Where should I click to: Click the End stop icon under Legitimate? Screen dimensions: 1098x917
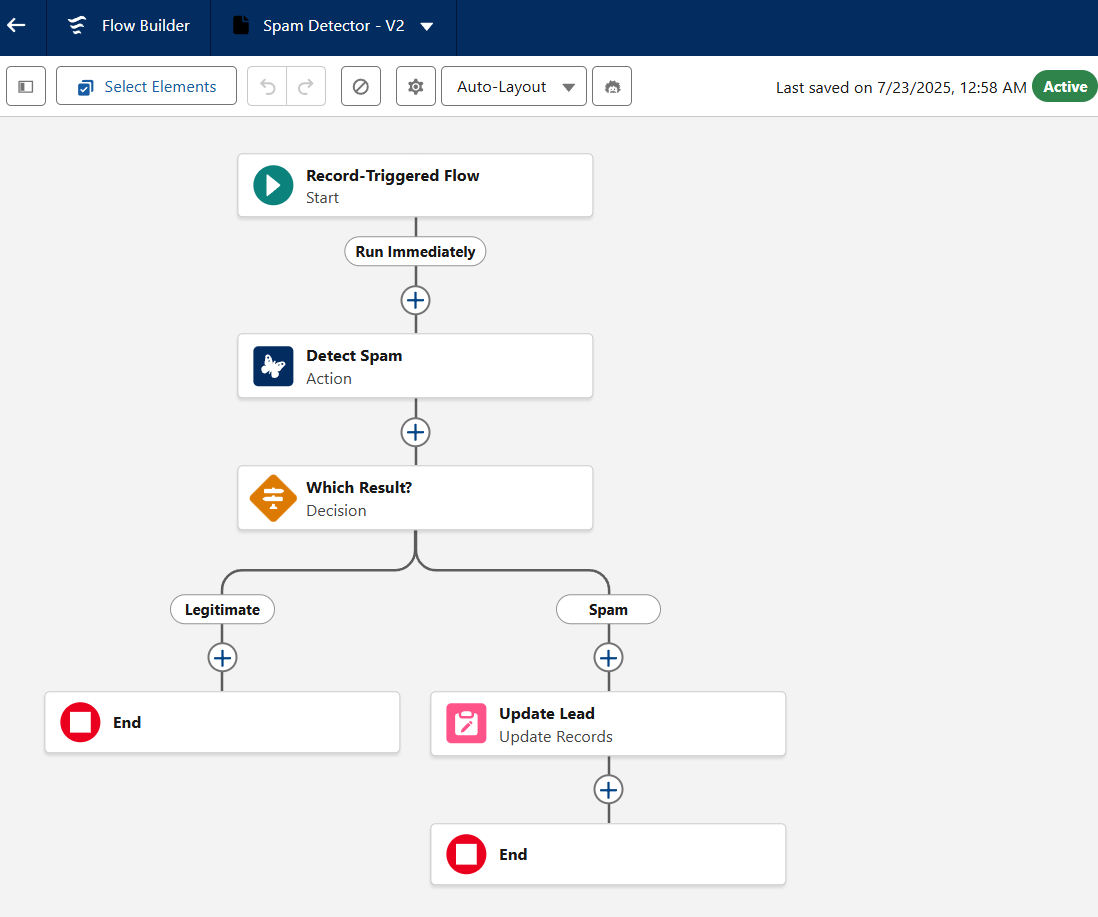[x=81, y=722]
